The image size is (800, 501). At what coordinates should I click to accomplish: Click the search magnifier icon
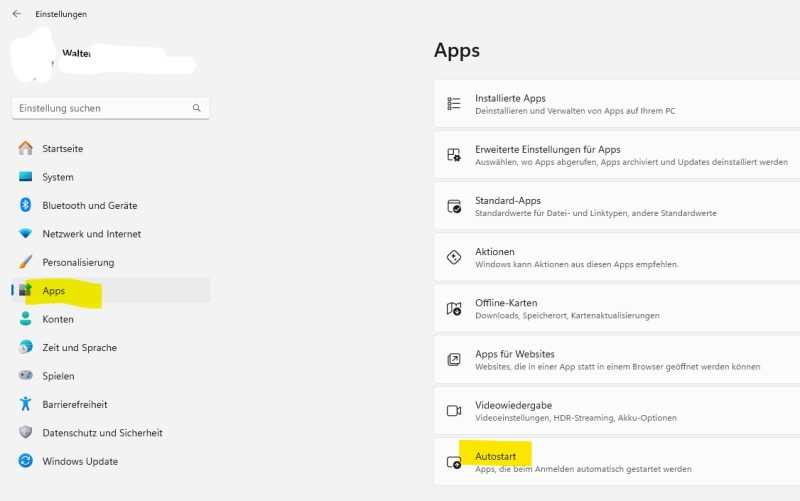pyautogui.click(x=197, y=108)
